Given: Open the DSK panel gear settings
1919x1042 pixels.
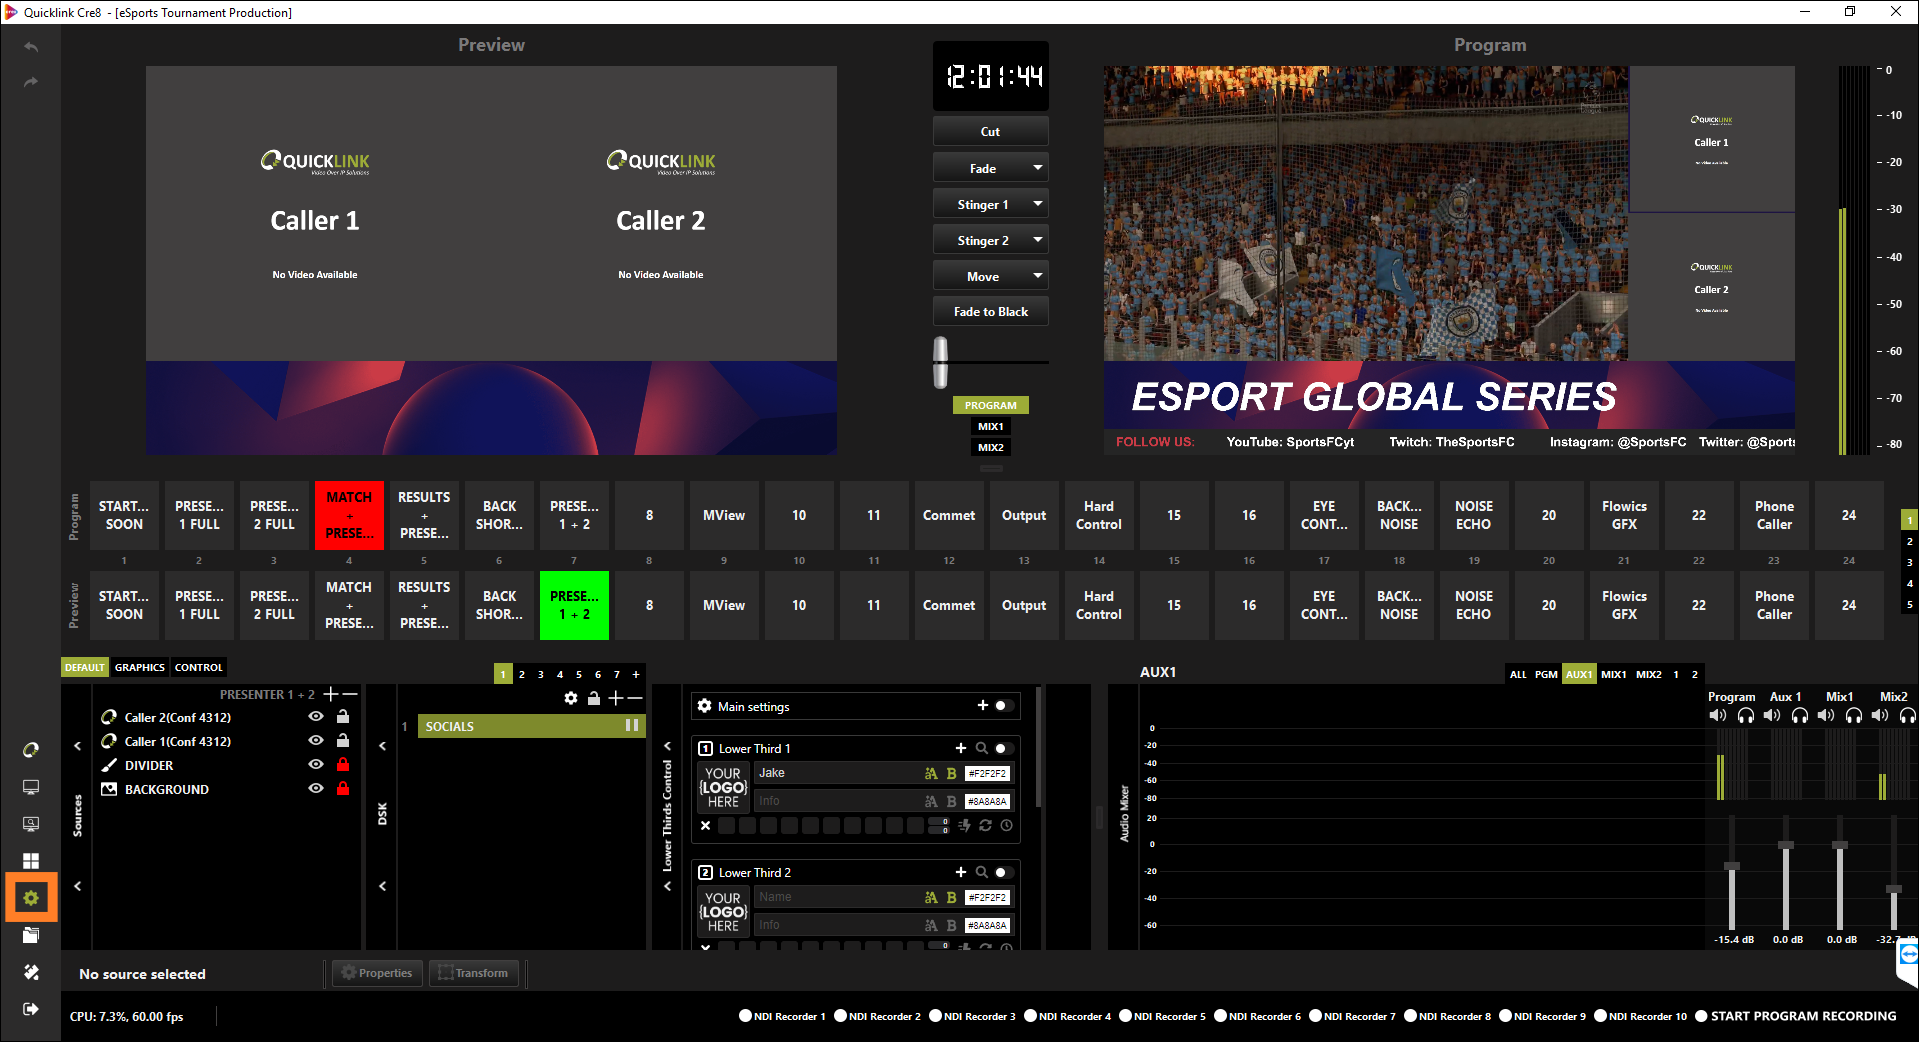Looking at the screenshot, I should click(570, 698).
